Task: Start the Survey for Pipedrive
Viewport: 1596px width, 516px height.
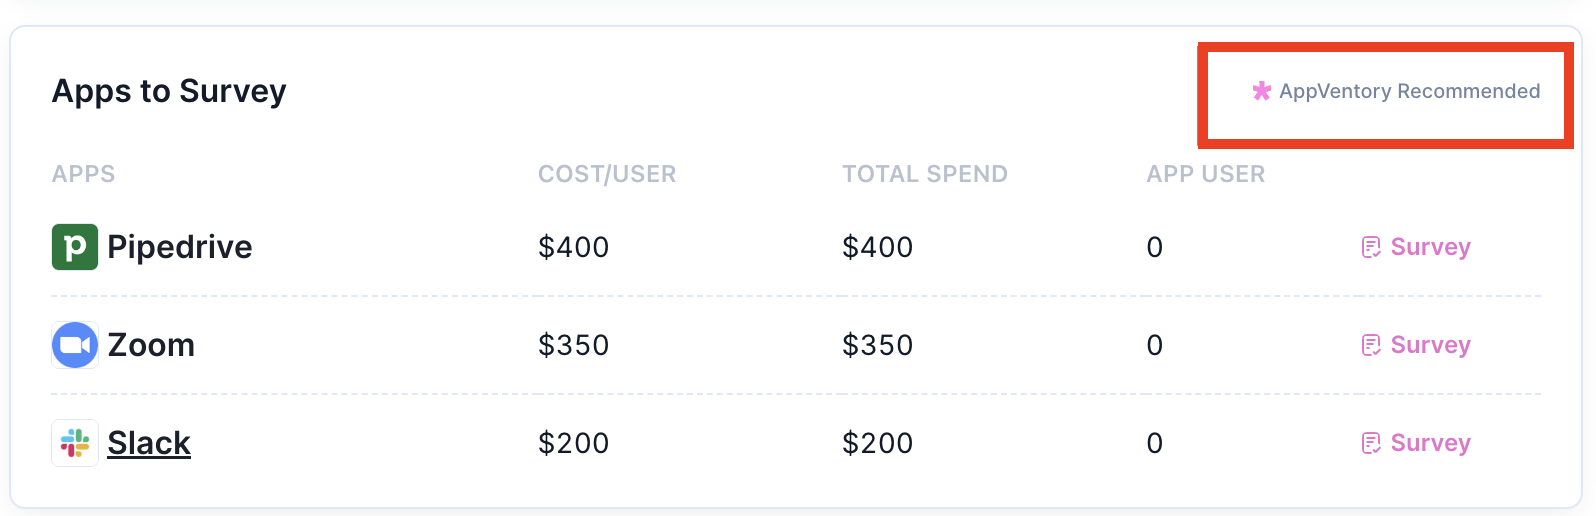Action: click(1430, 247)
